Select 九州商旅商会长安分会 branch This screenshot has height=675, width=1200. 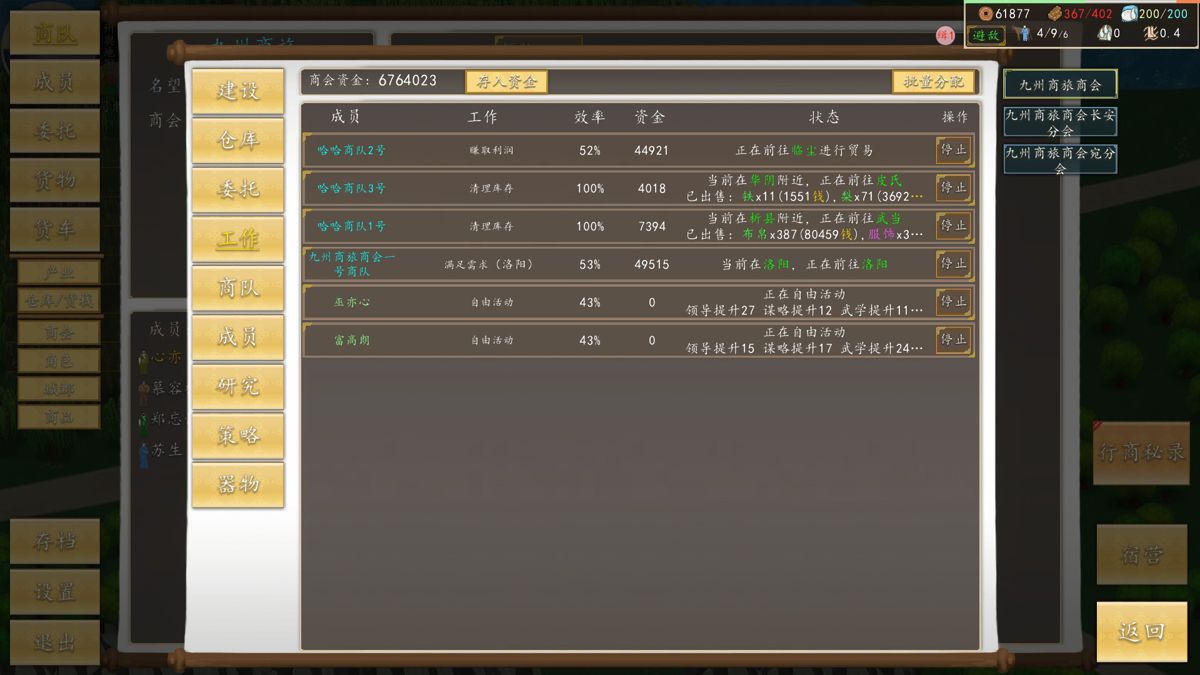[x=1060, y=123]
